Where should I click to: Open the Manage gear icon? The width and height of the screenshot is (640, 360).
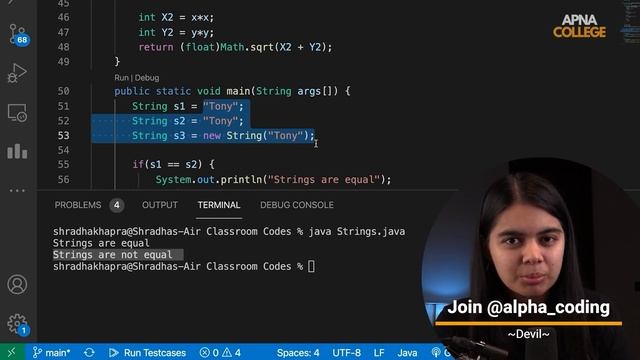tap(17, 324)
